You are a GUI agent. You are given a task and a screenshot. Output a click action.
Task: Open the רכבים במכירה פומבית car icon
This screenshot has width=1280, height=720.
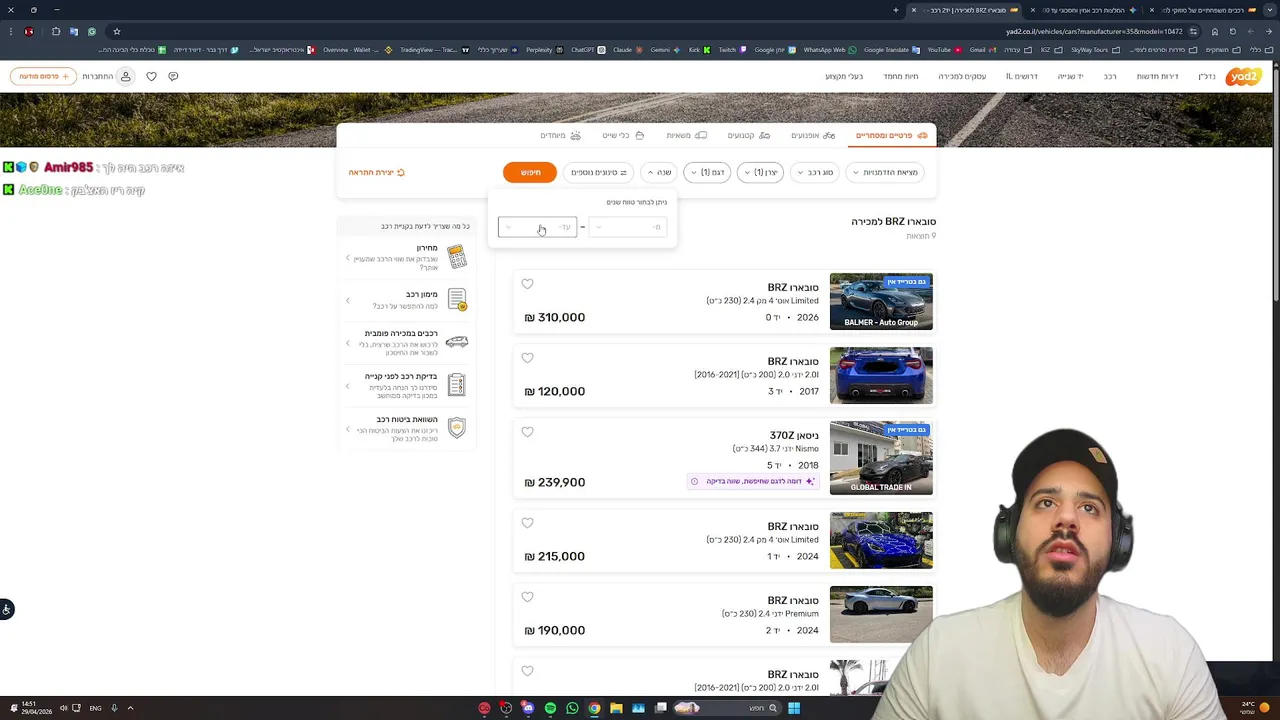[x=457, y=341]
